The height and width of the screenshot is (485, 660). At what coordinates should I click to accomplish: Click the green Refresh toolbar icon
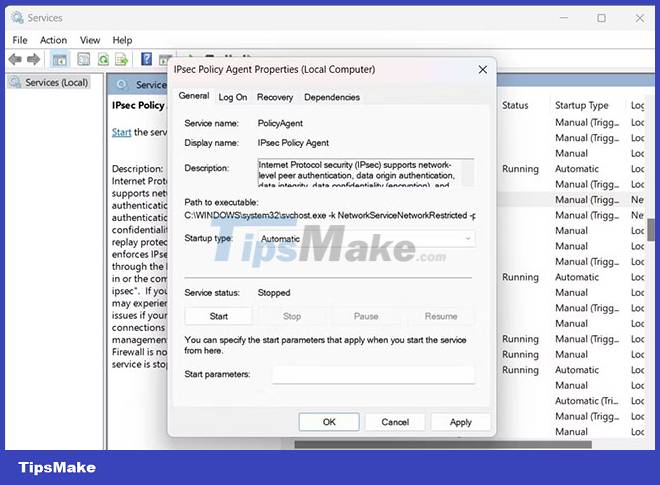click(103, 59)
